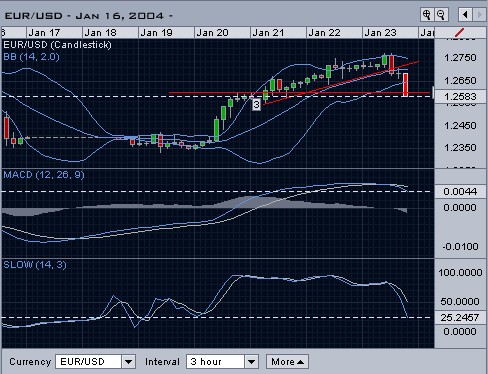Click the 1.2450 price axis label
Viewport: 488px width, 374px height.
tap(460, 126)
